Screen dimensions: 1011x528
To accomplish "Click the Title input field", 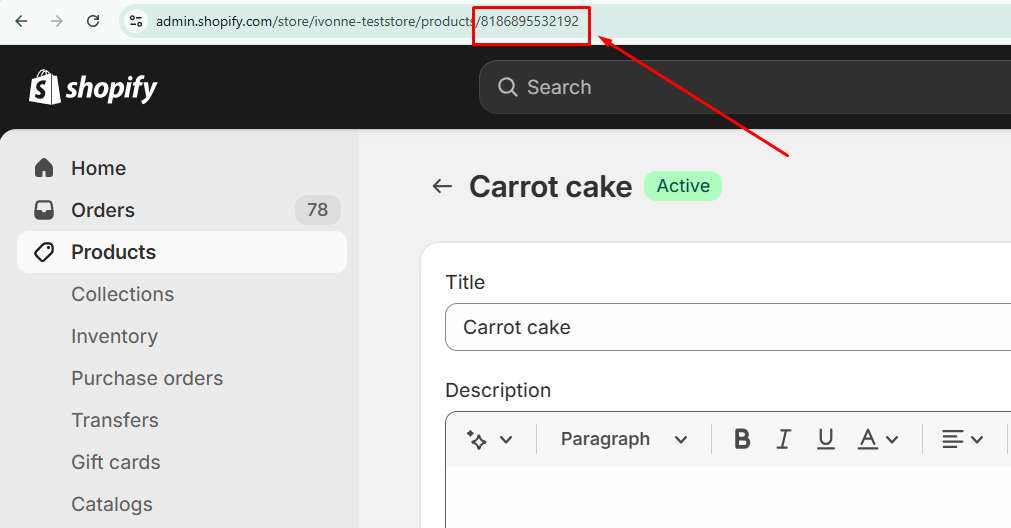I will (728, 327).
